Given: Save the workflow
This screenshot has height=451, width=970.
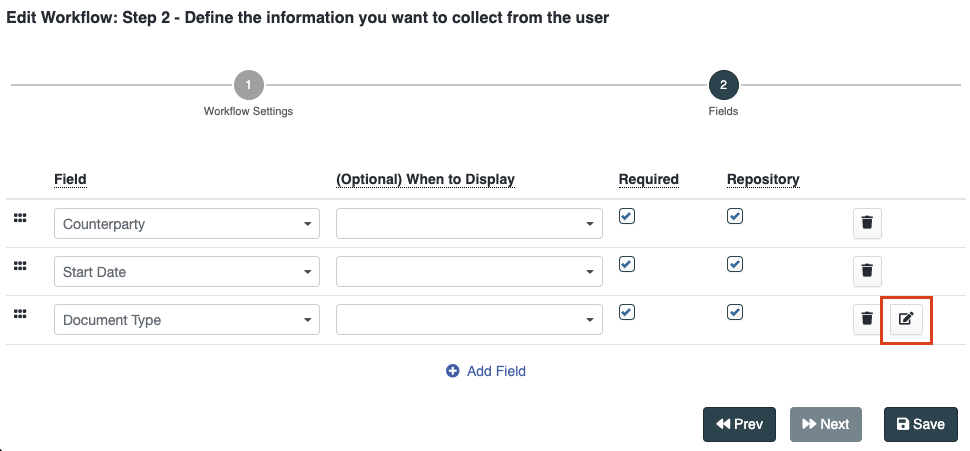Looking at the screenshot, I should tap(920, 424).
